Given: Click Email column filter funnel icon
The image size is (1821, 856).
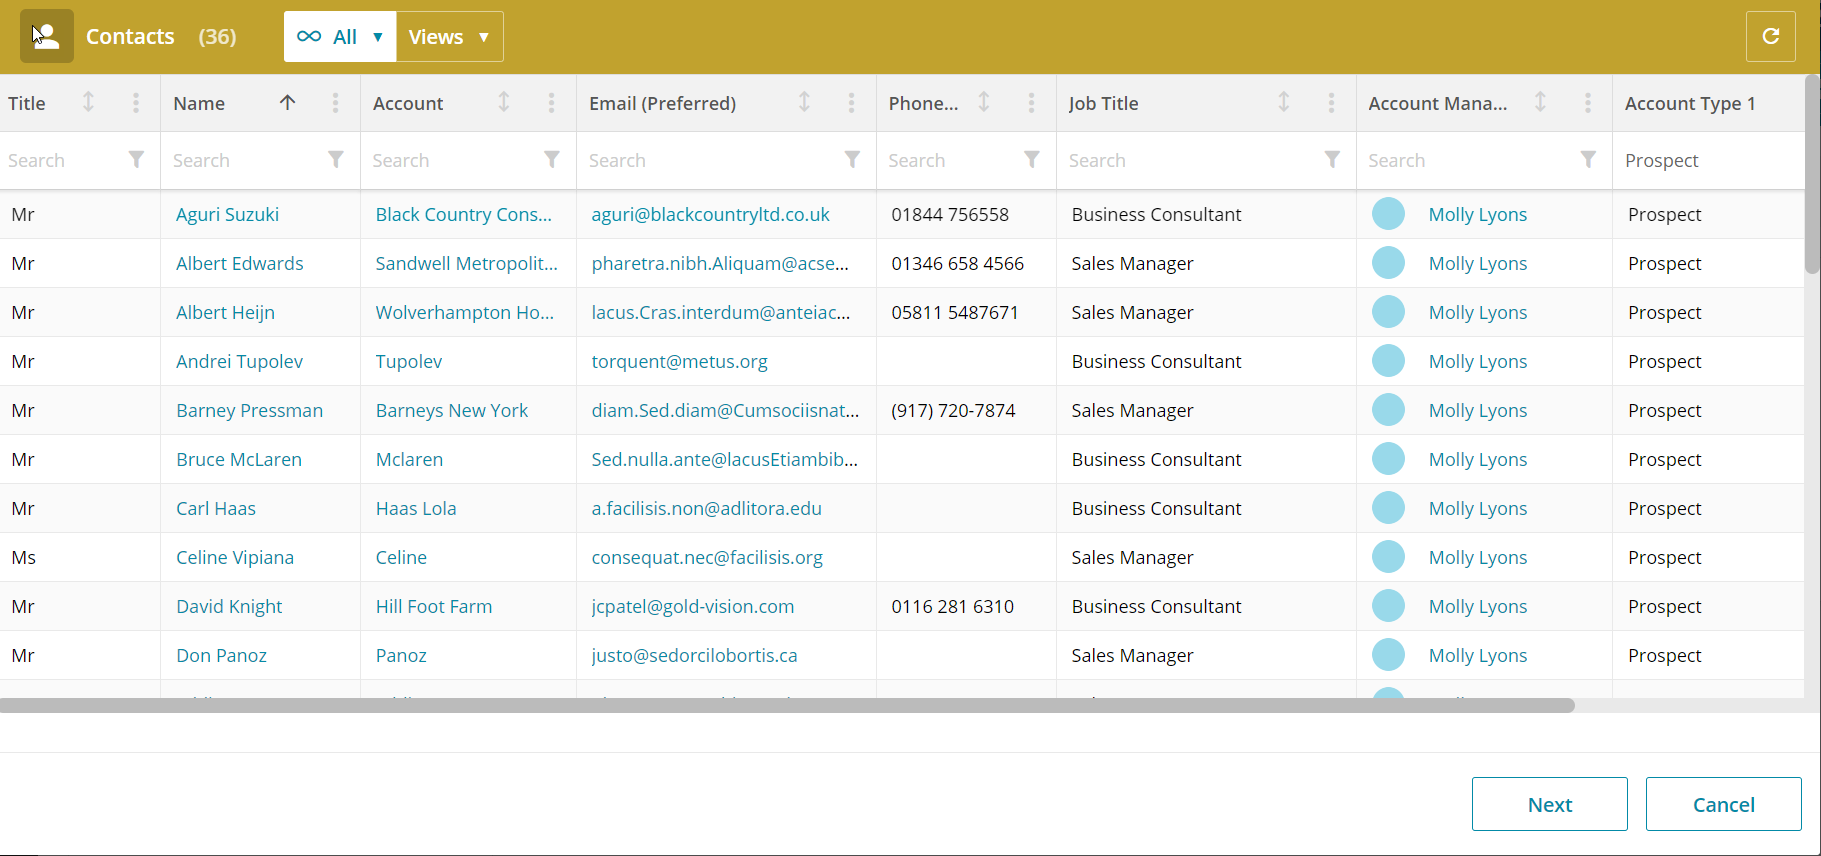Looking at the screenshot, I should click(x=852, y=159).
